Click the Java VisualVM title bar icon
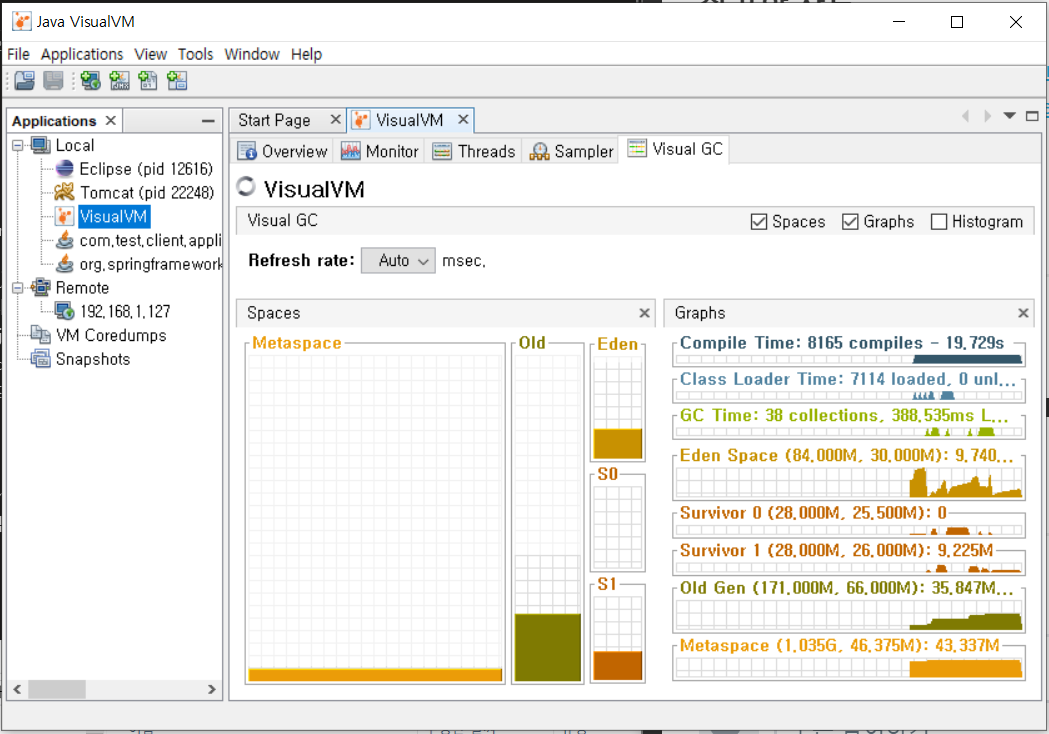The width and height of the screenshot is (1049, 734). click(22, 21)
